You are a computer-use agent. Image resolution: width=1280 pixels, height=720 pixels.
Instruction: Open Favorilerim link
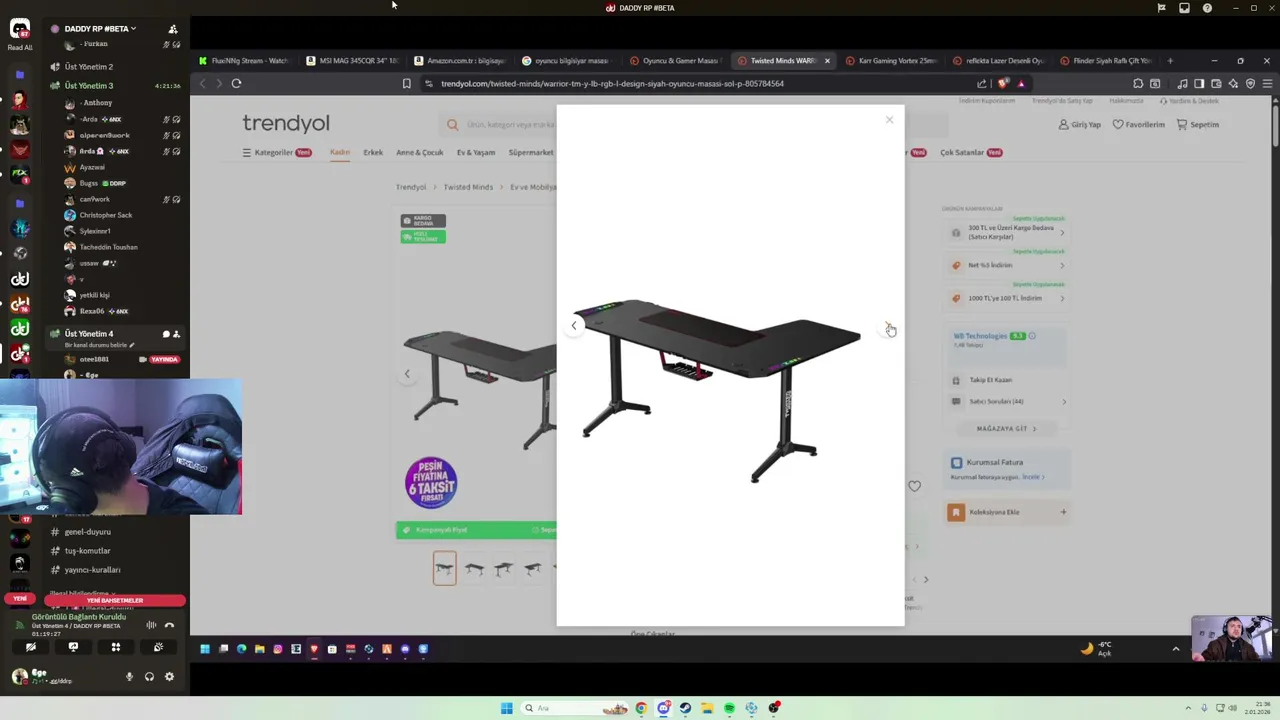[x=1139, y=125]
